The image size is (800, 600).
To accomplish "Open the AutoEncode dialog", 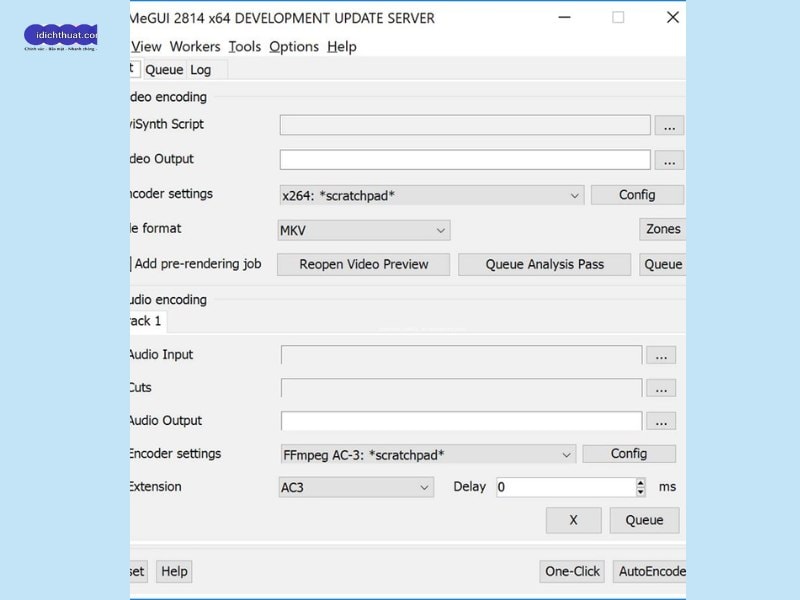I will [651, 571].
